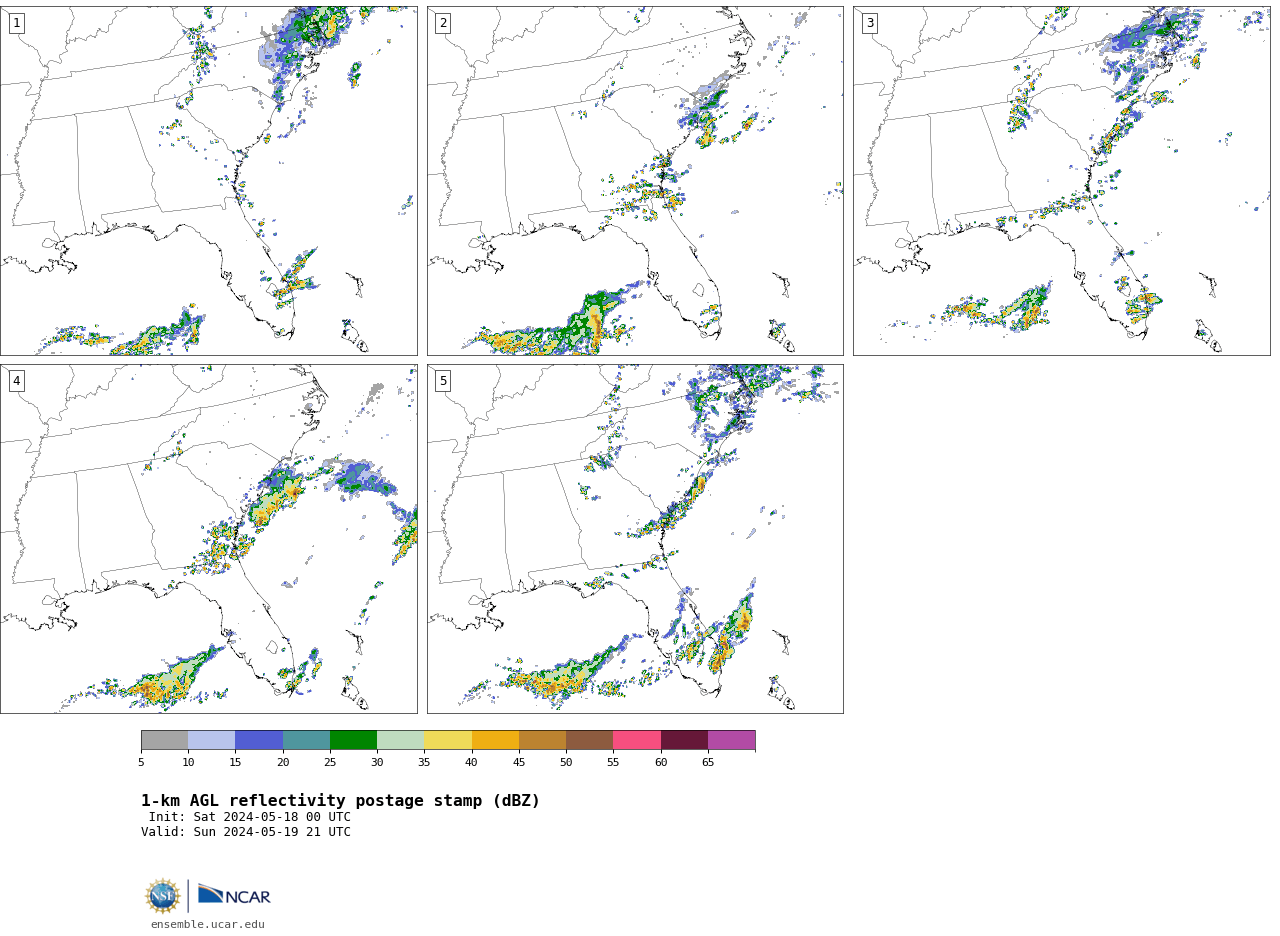Image resolution: width=1280 pixels, height=936 pixels.
Task: Click the '1-km AGL reflectivity postage stamp (dBZ)' title
Action: pos(340,801)
